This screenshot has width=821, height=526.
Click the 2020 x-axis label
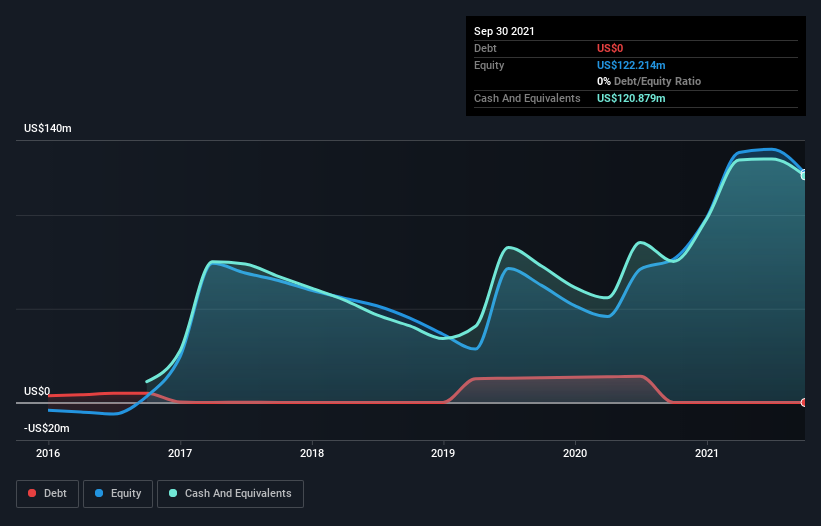(x=575, y=453)
